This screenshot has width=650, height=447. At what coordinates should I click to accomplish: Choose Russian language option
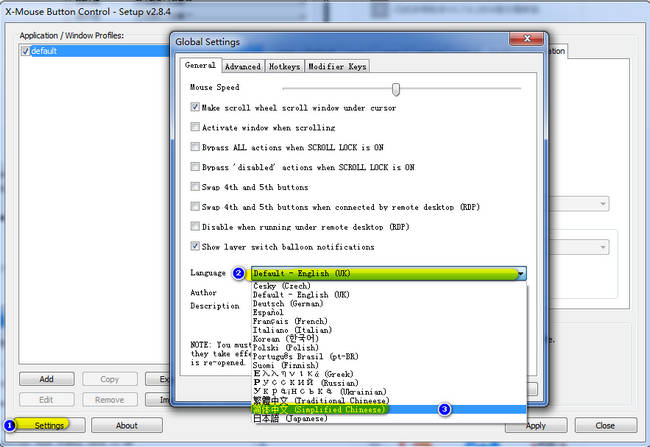(x=389, y=383)
